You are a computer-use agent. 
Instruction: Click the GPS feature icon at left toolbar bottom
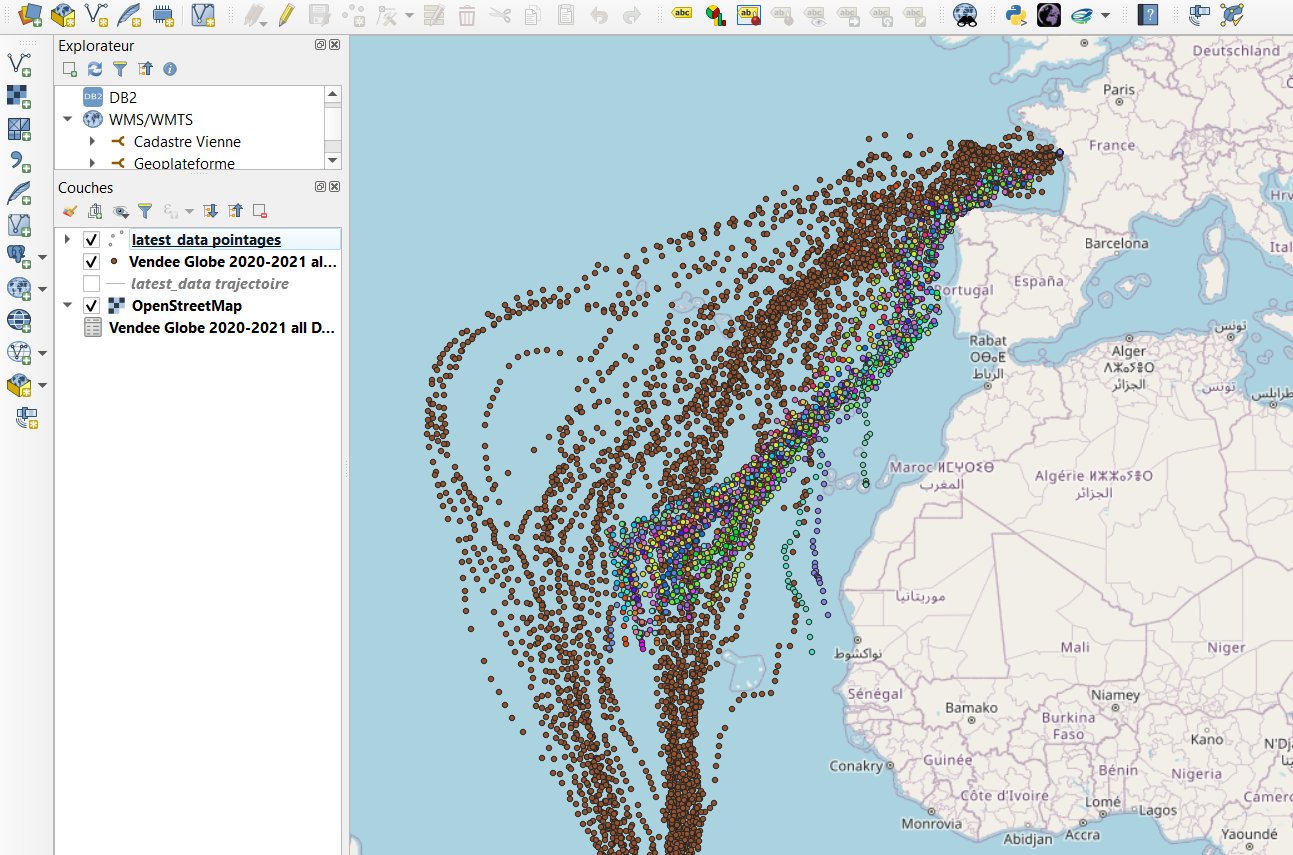coord(27,418)
